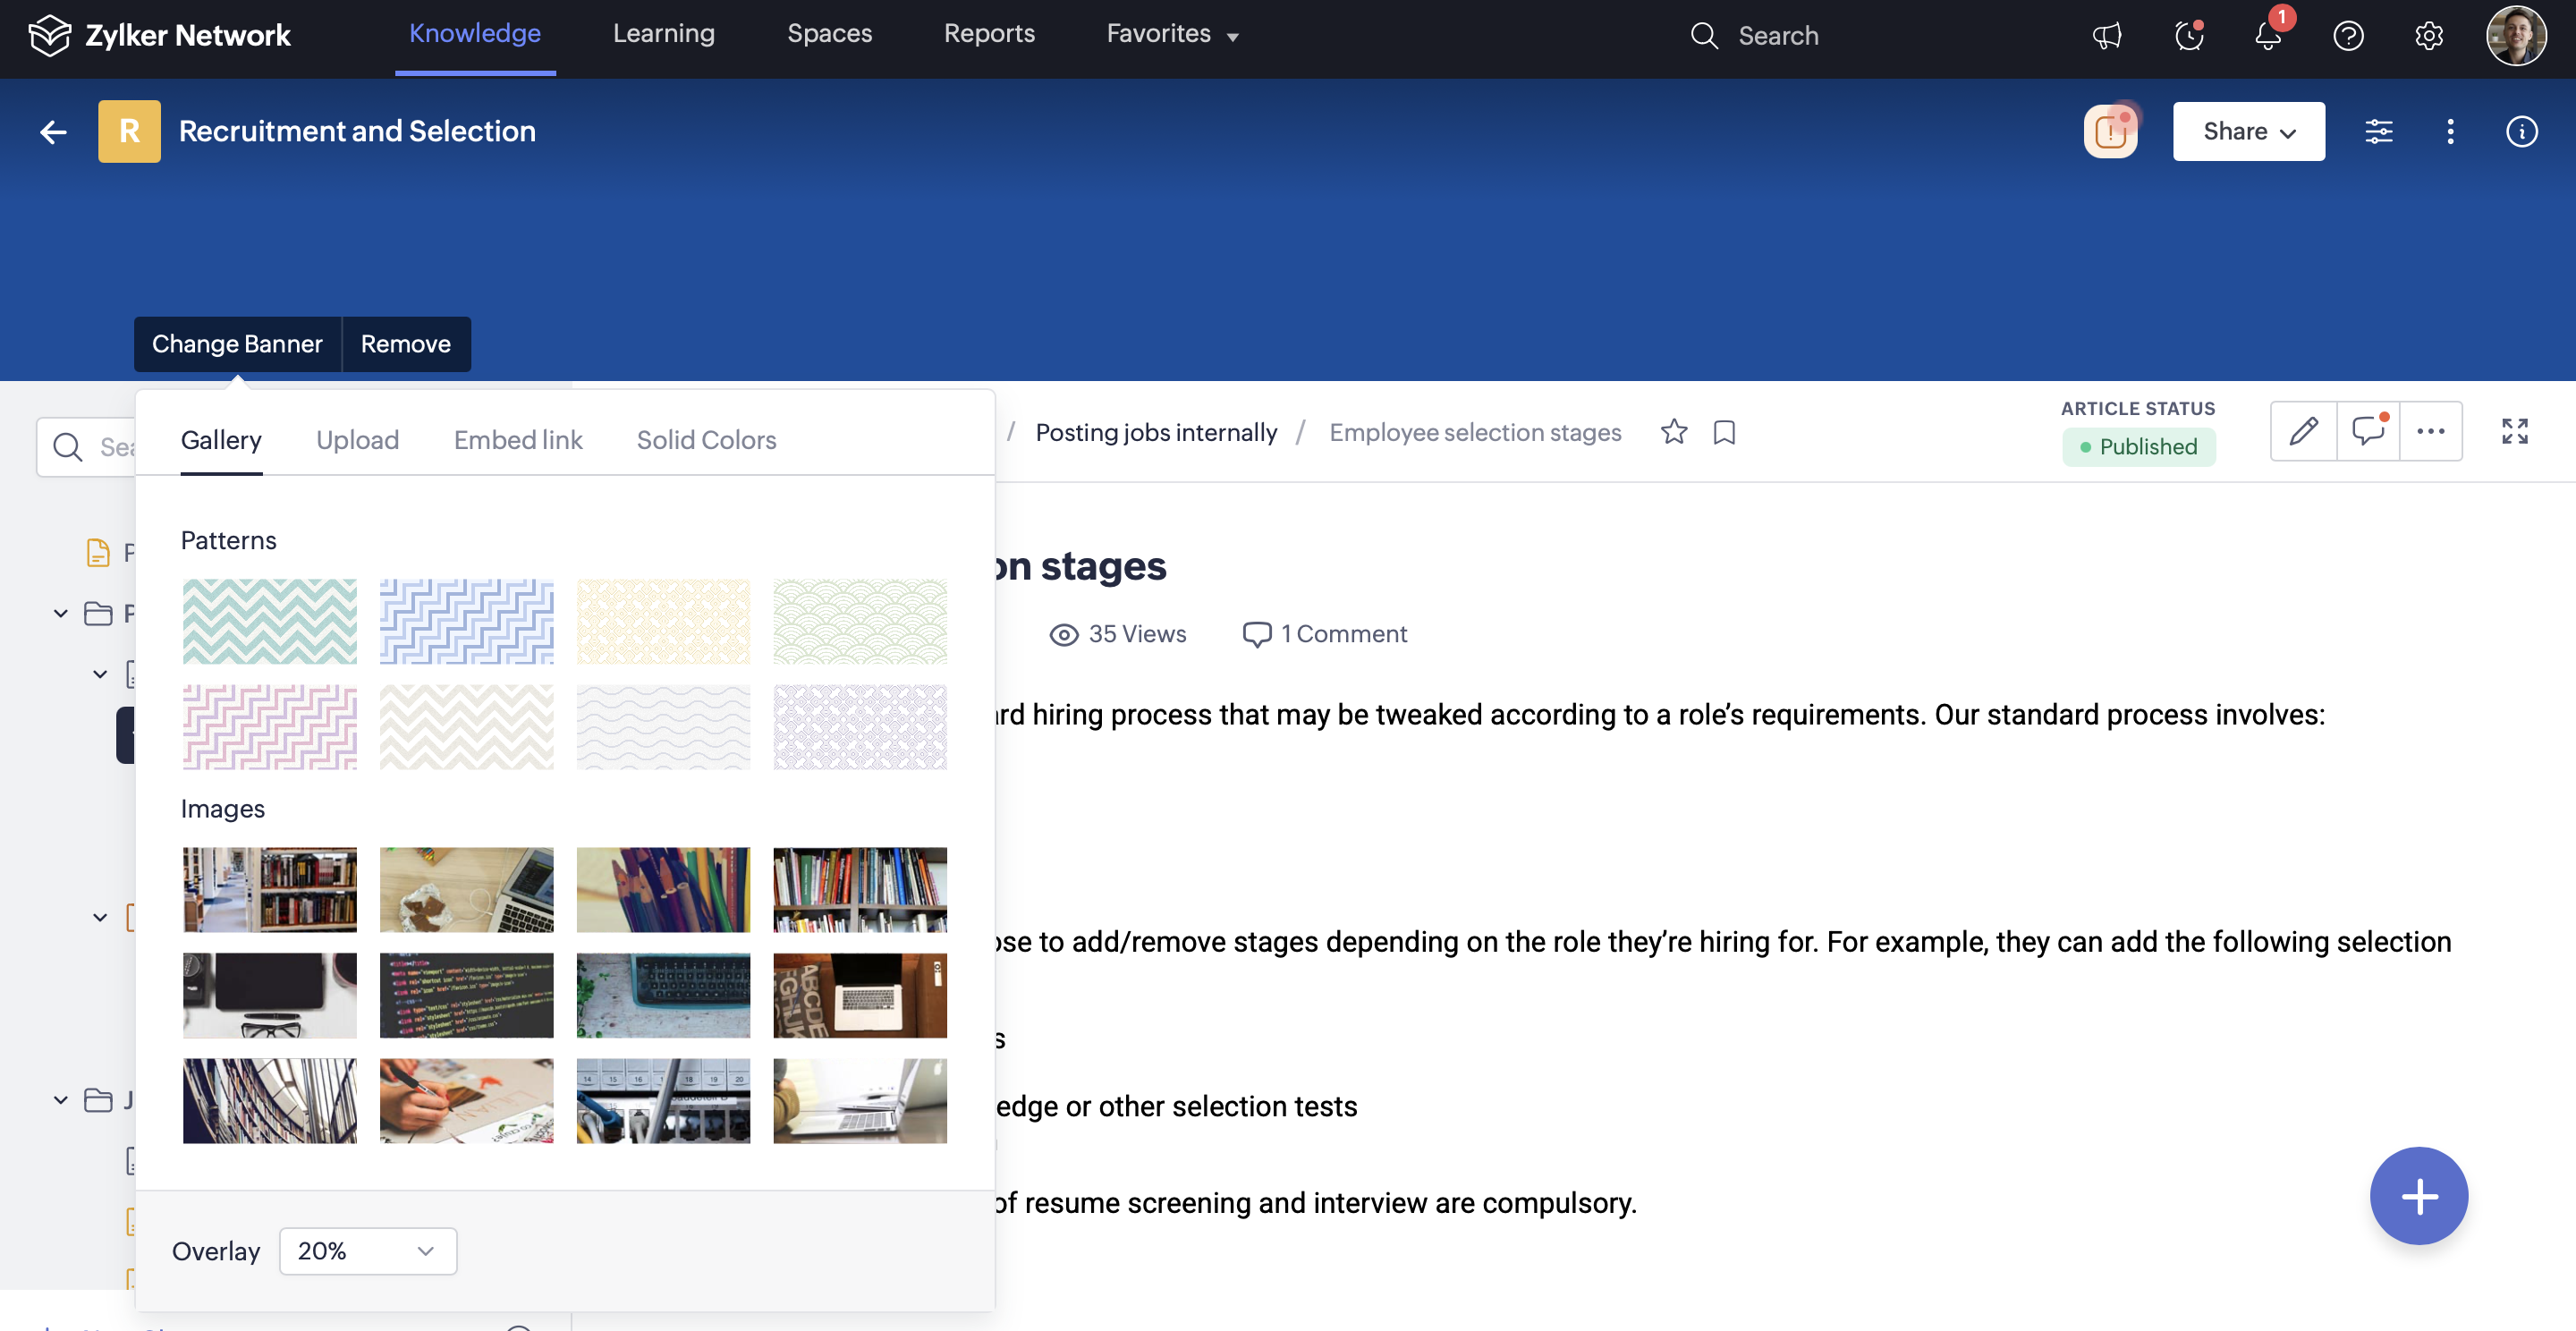The image size is (2576, 1331).
Task: Switch to the Upload tab
Action: 357,440
